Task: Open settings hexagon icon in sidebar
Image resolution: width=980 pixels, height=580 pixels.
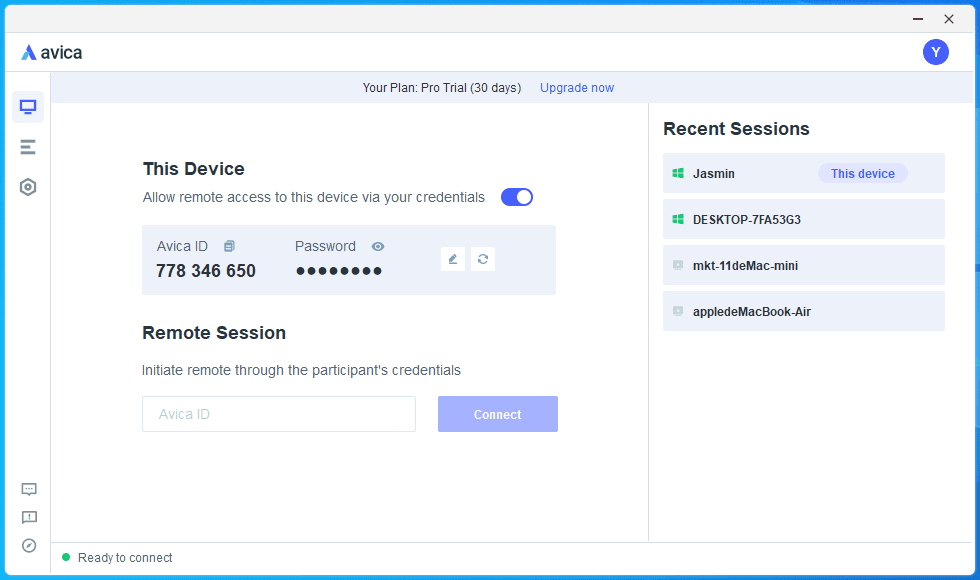Action: (28, 187)
